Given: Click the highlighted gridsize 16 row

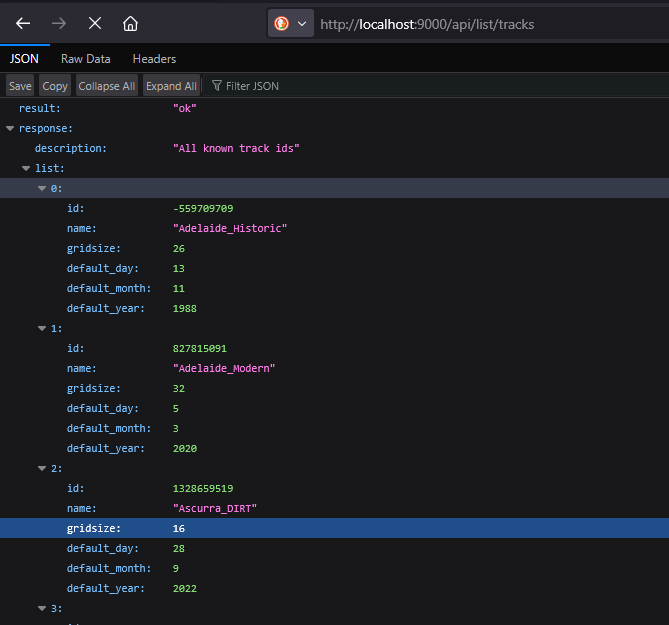Looking at the screenshot, I should click(x=334, y=528).
